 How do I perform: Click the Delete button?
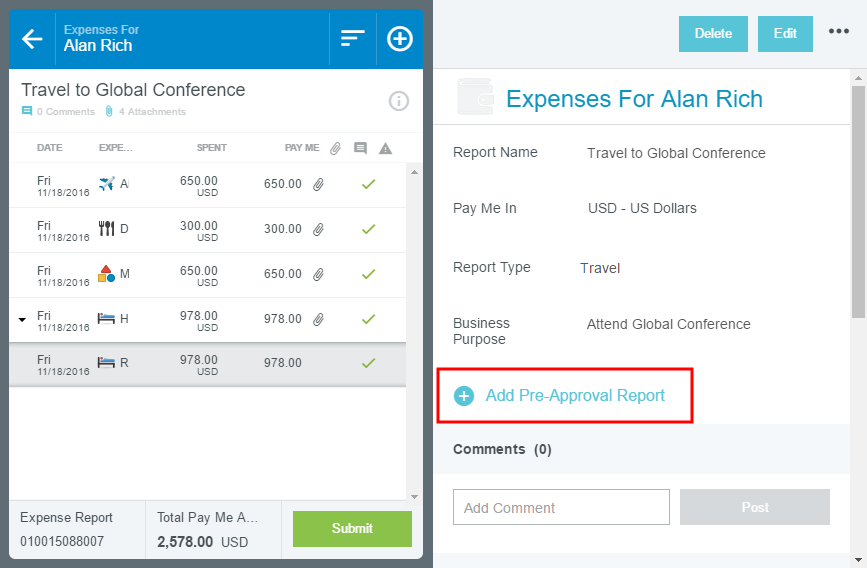713,33
